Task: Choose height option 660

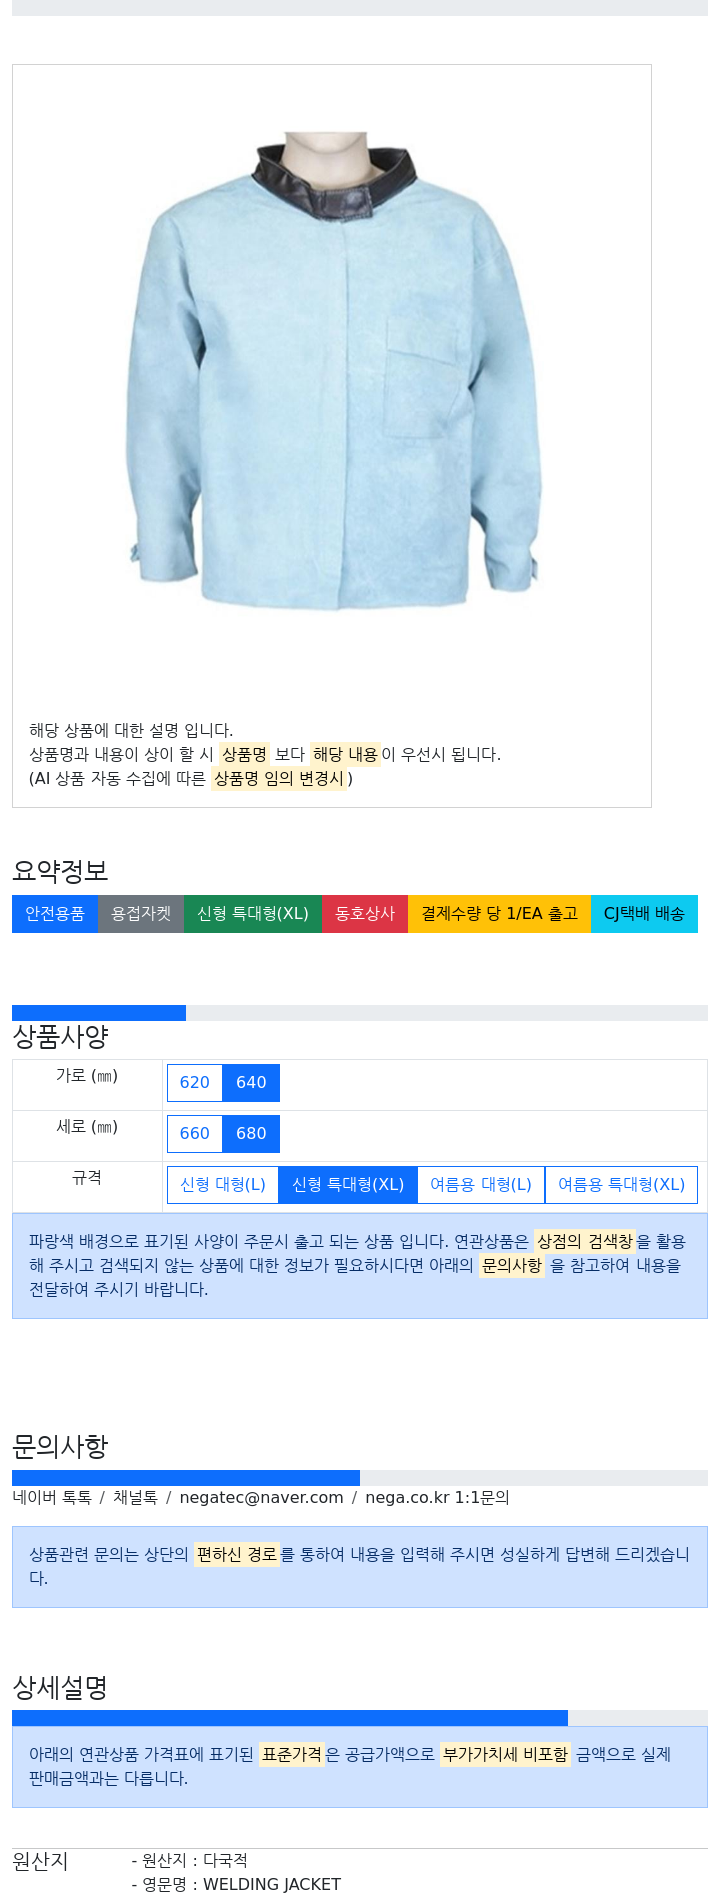Action: 195,1134
